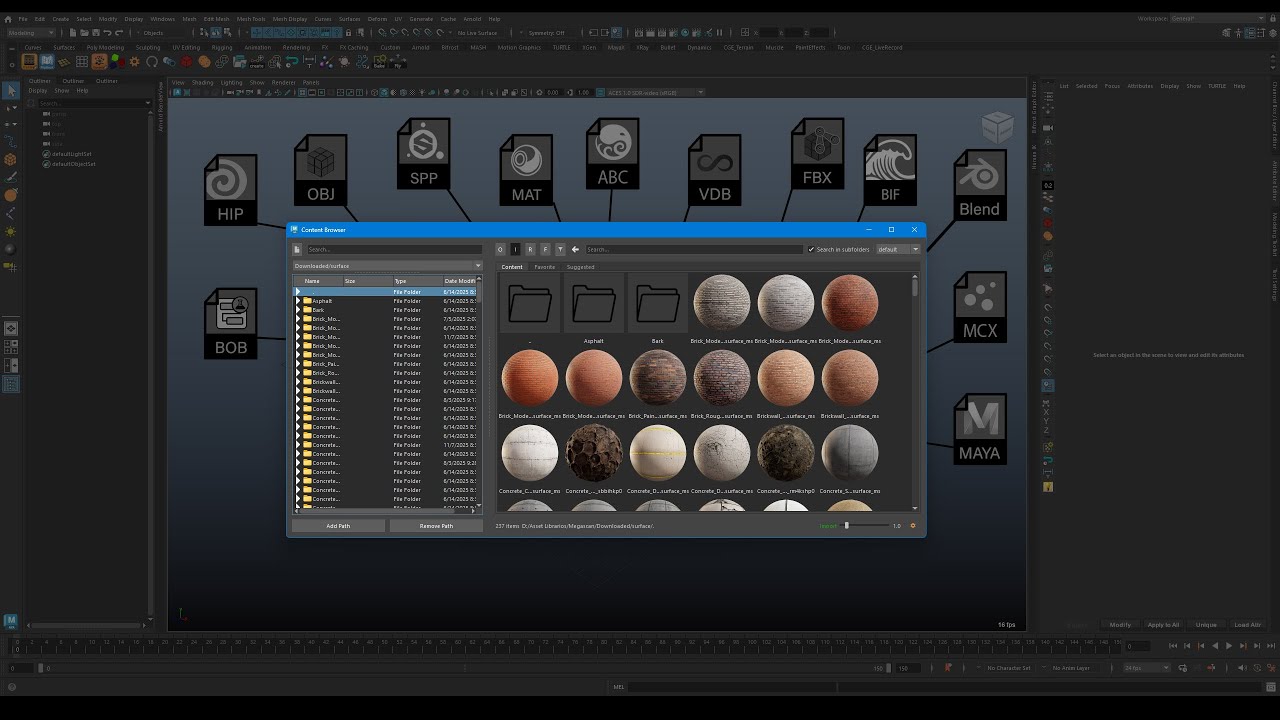Sort by the Type column header

tap(417, 281)
